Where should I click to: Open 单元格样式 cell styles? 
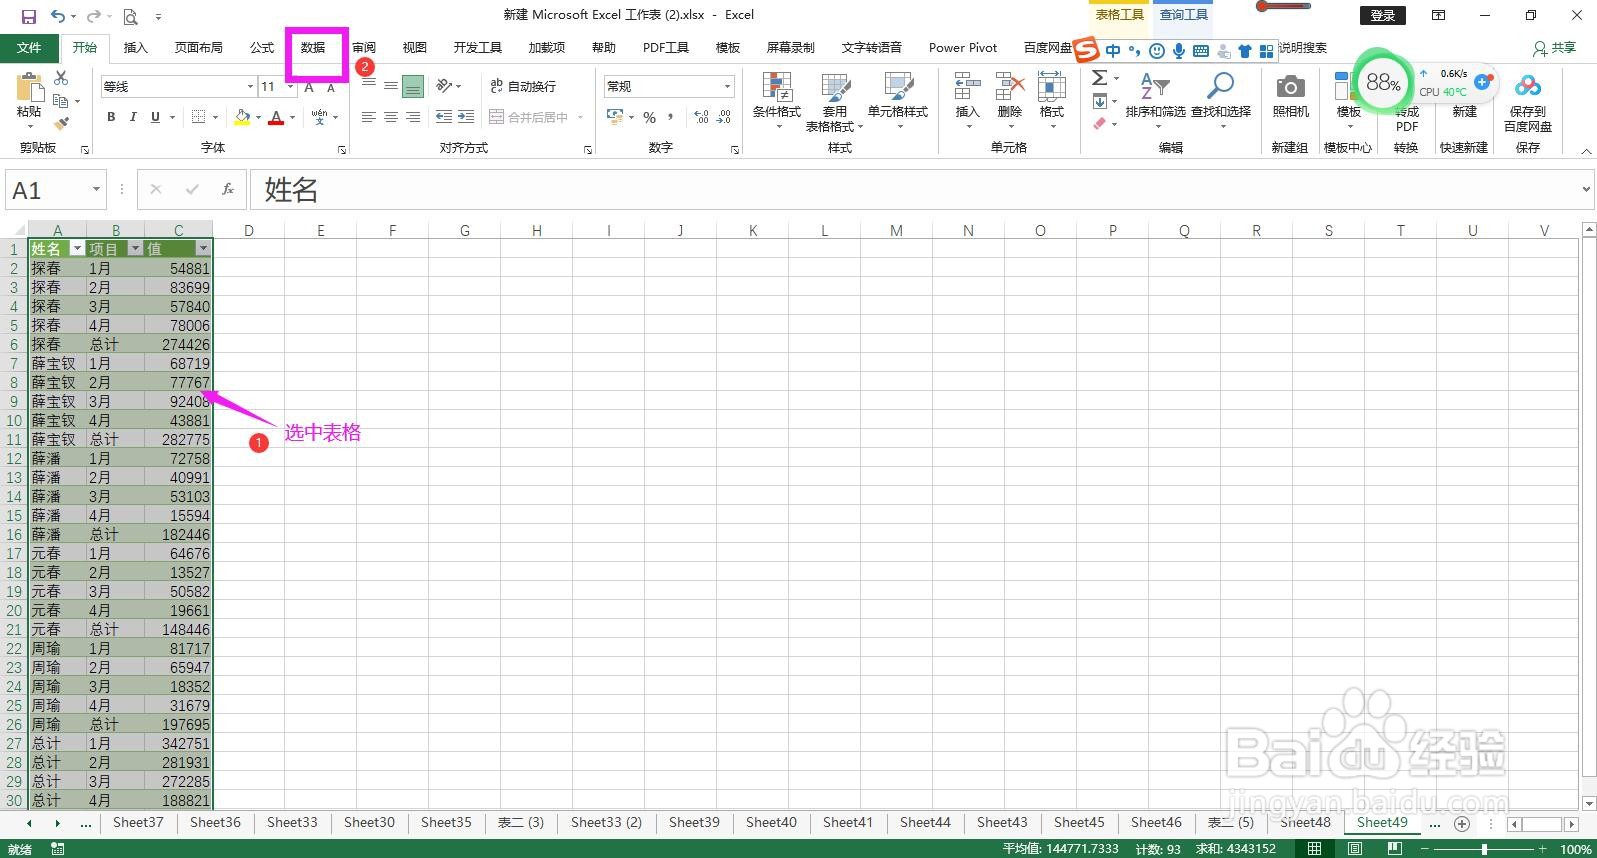(898, 101)
